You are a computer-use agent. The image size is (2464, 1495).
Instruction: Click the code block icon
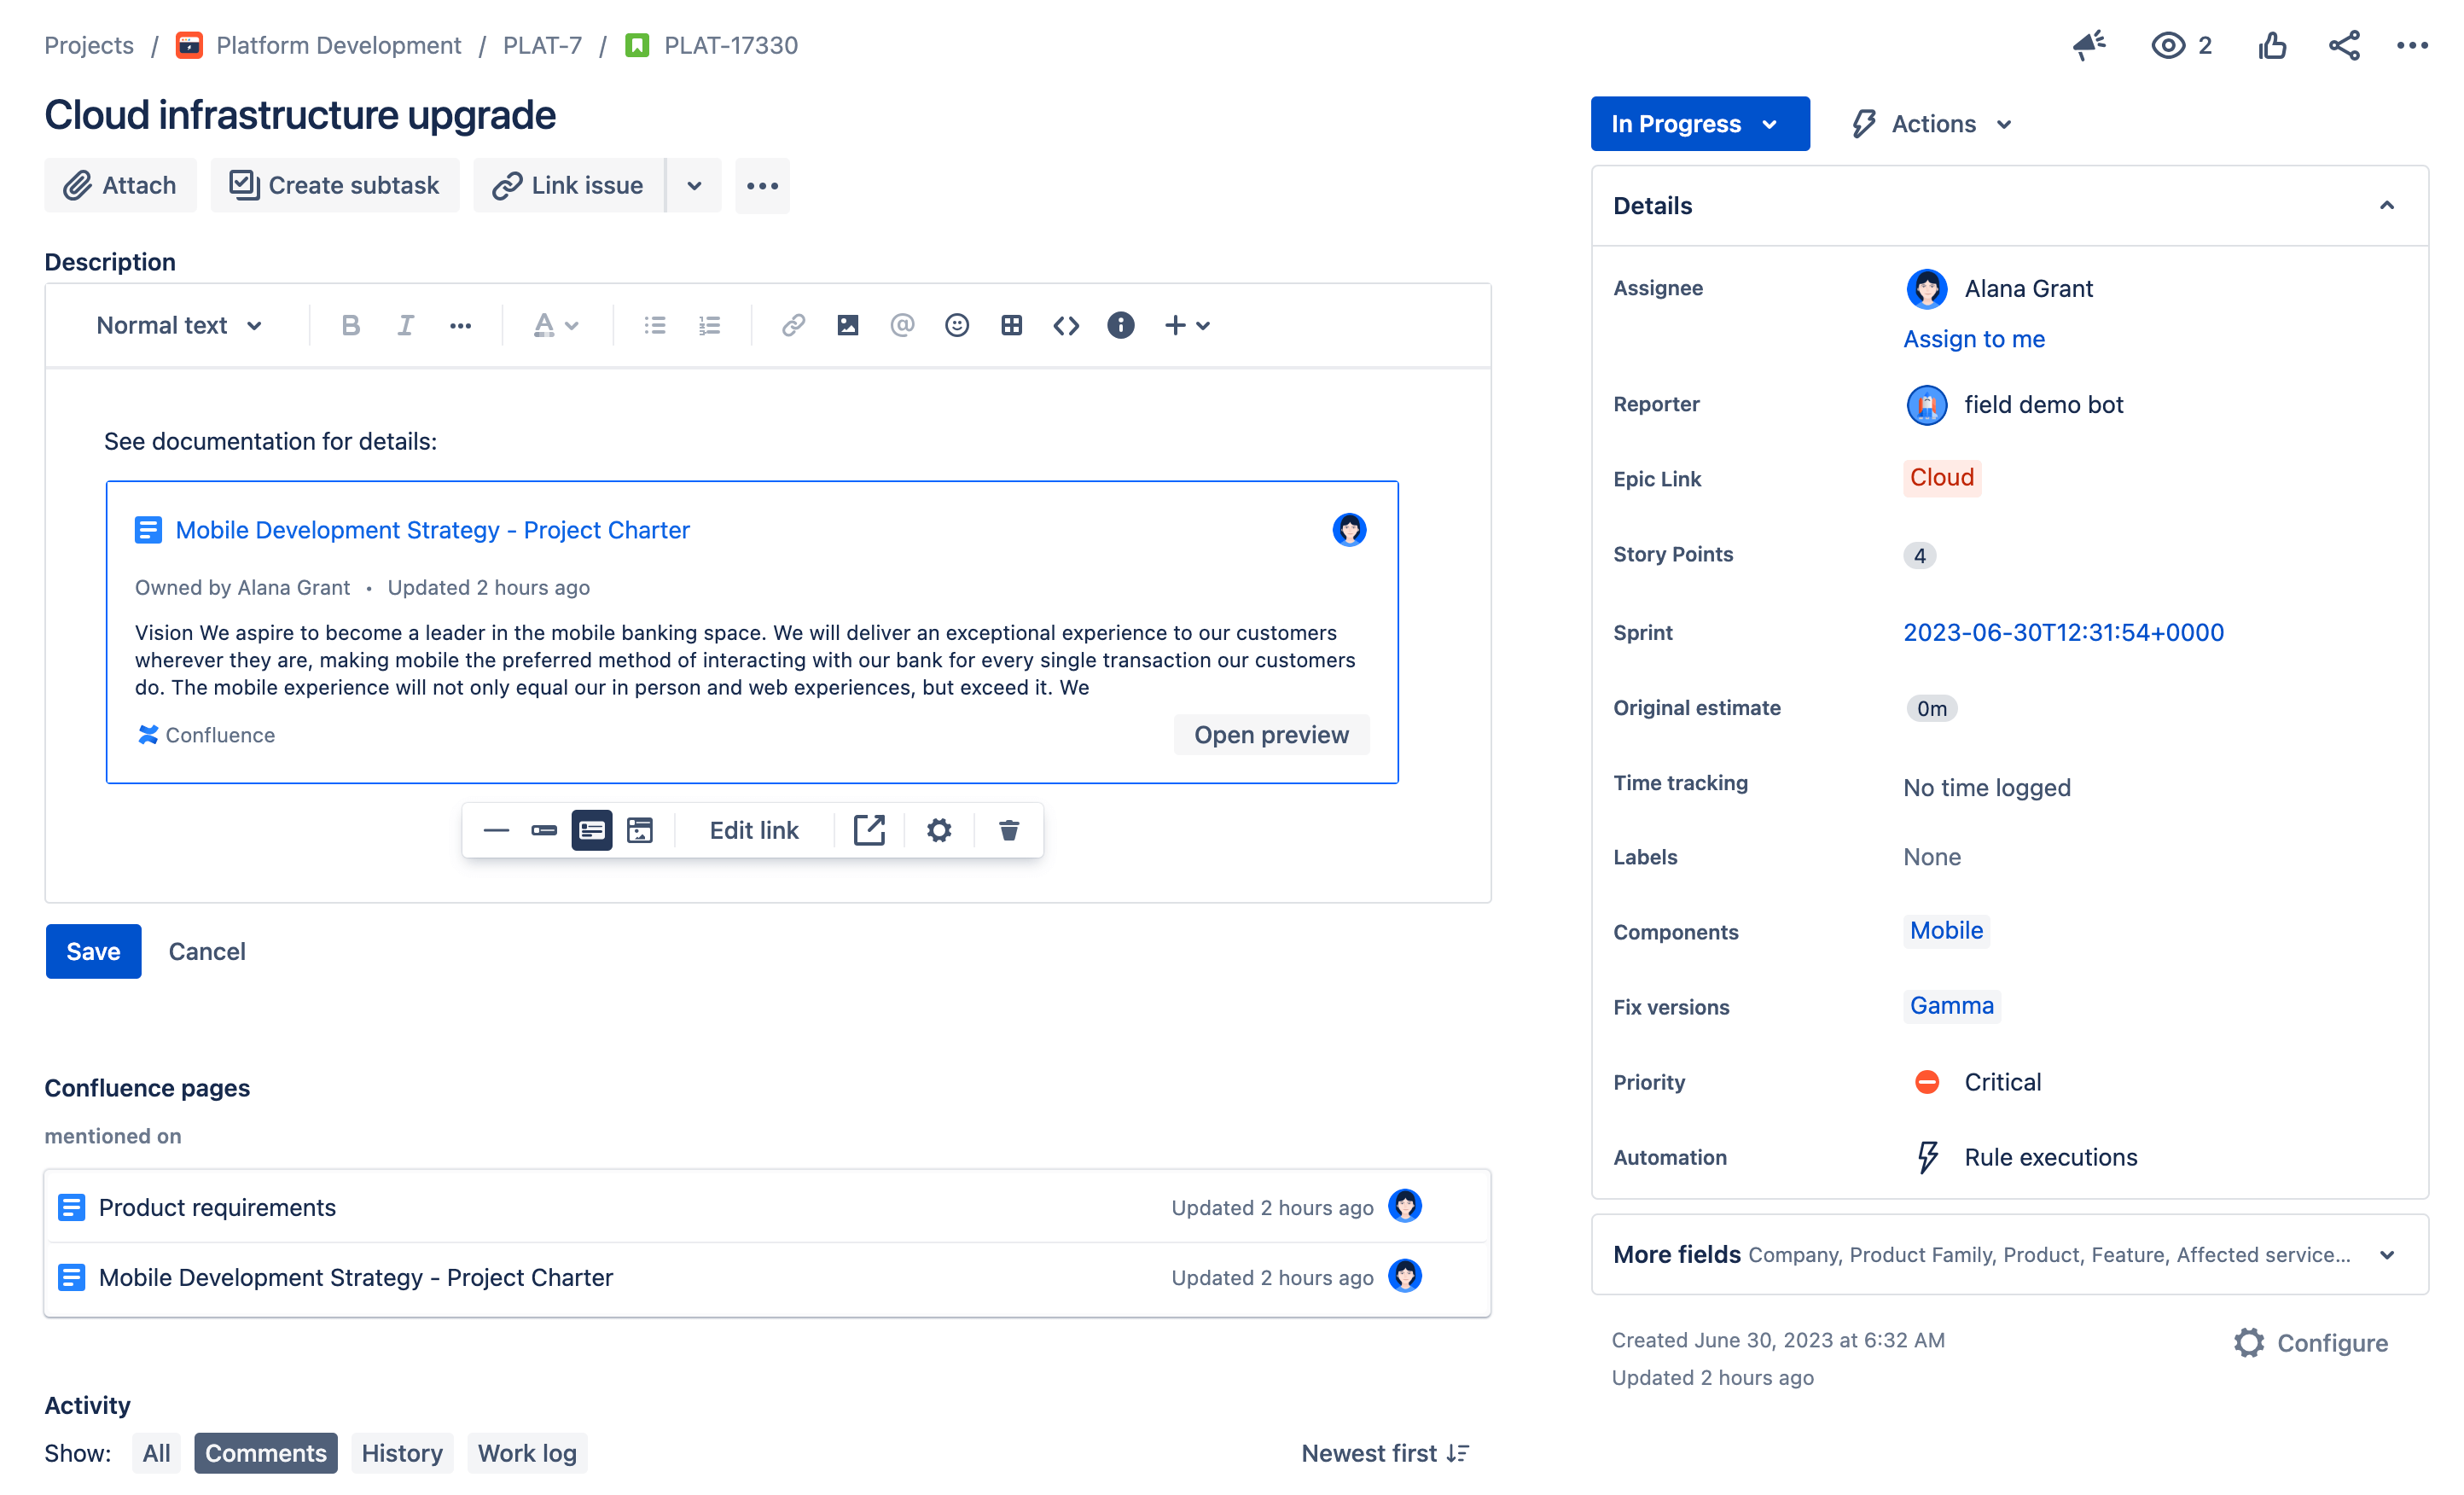(1065, 324)
